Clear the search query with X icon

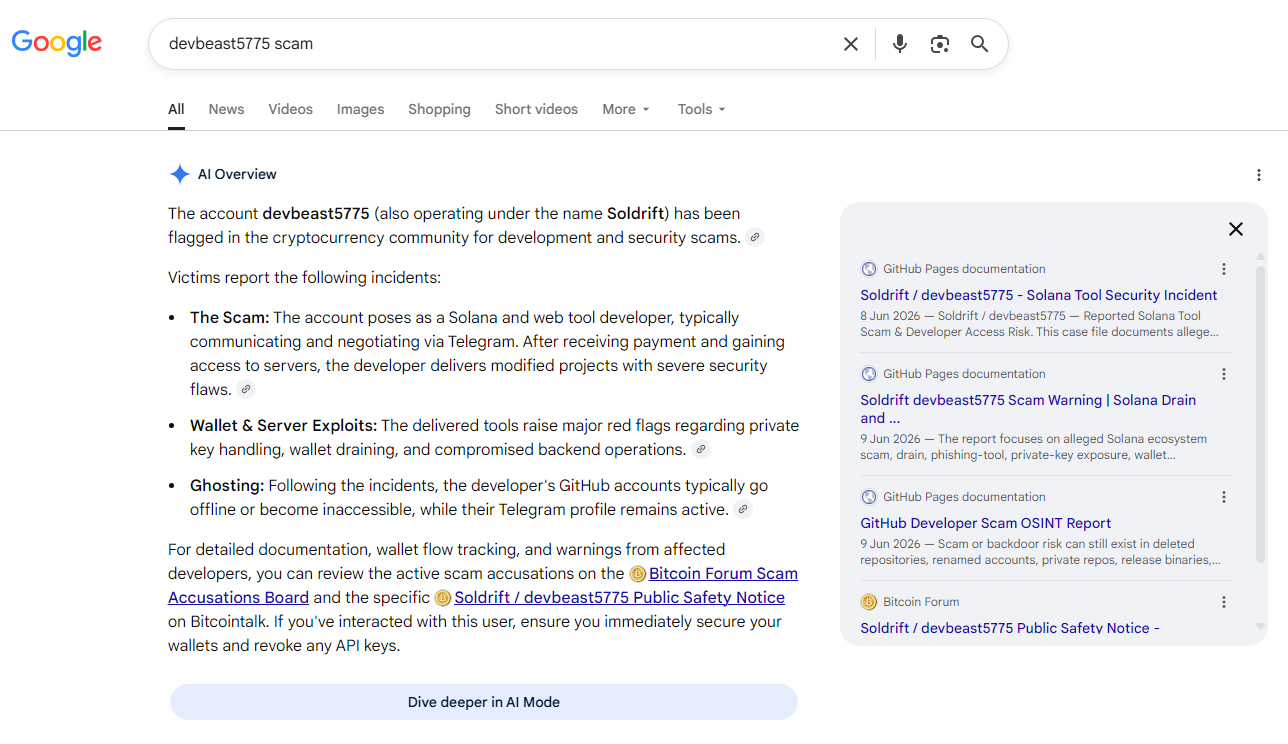point(851,44)
